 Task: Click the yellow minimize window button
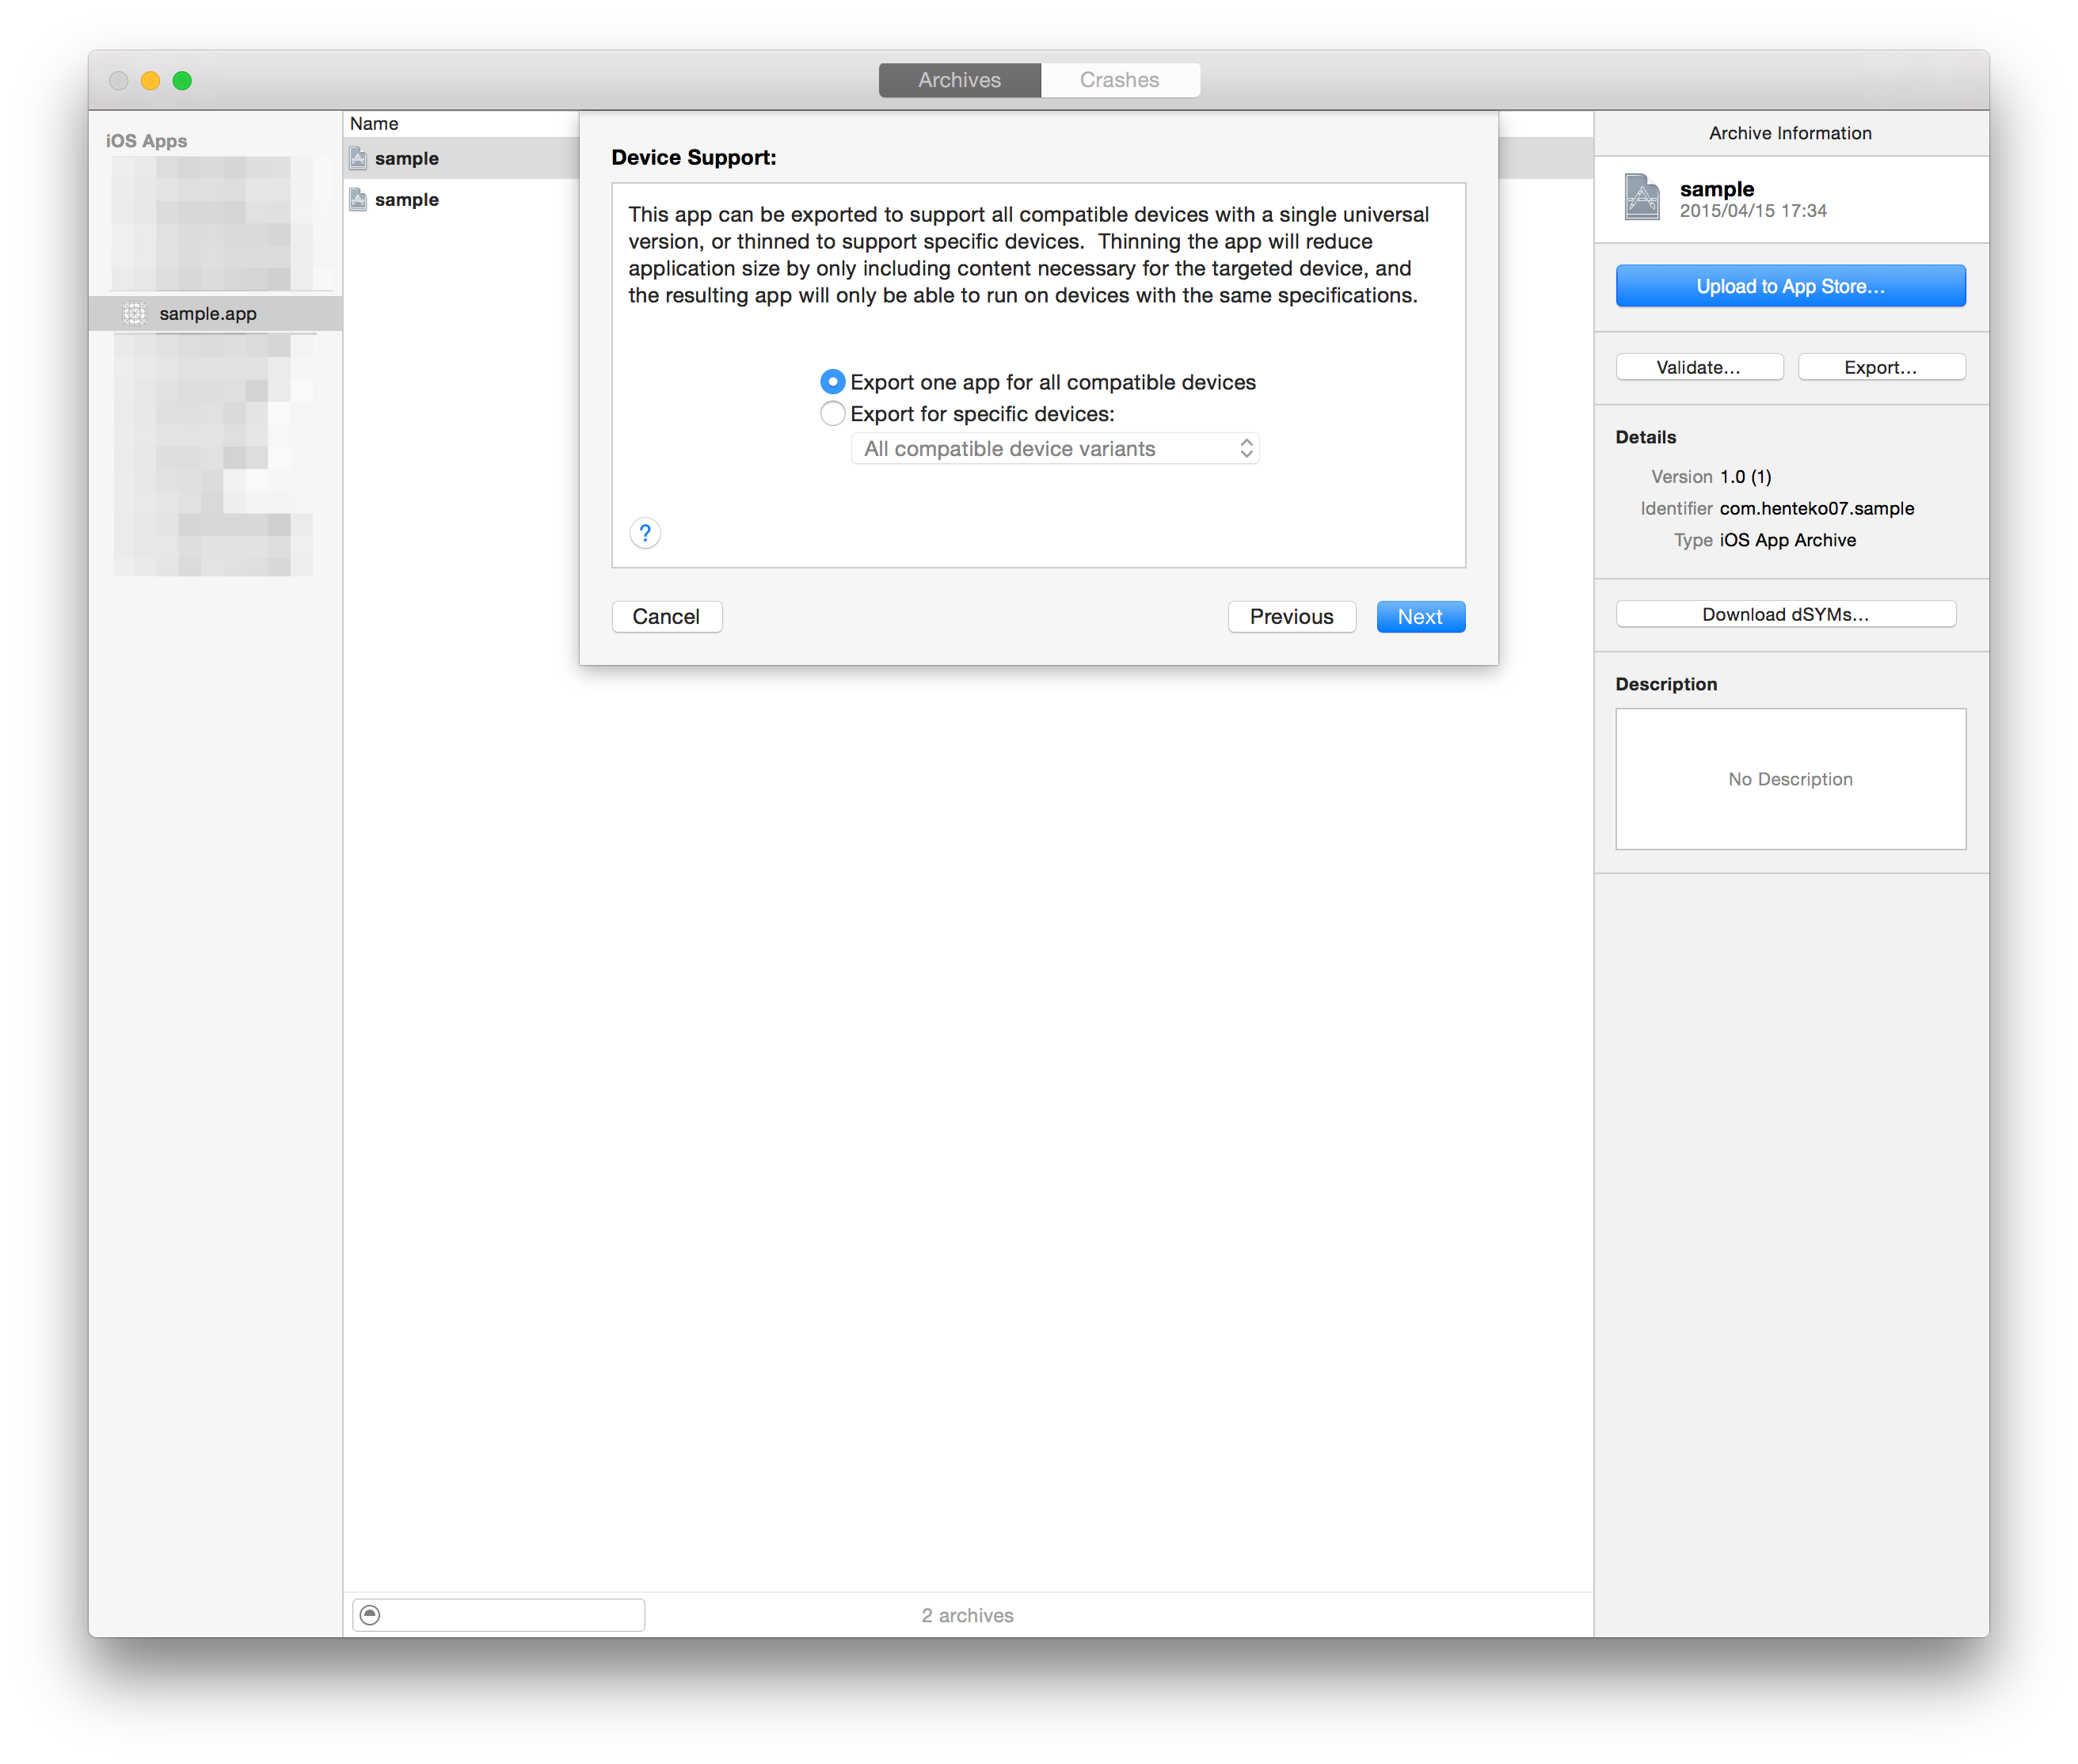point(150,81)
